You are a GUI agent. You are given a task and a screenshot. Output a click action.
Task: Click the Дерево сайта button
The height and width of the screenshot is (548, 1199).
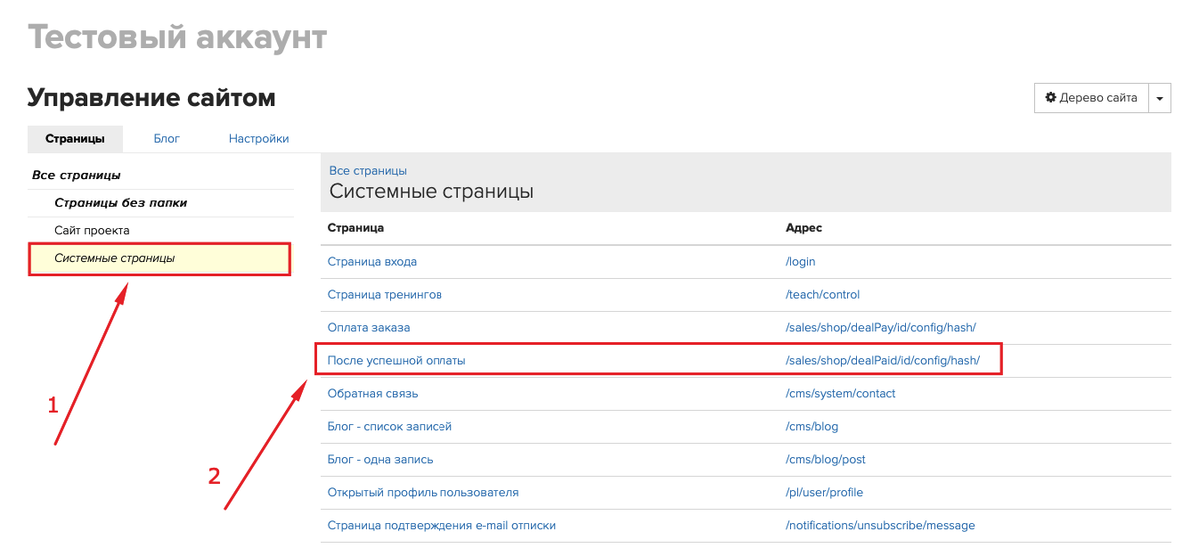pos(1090,98)
